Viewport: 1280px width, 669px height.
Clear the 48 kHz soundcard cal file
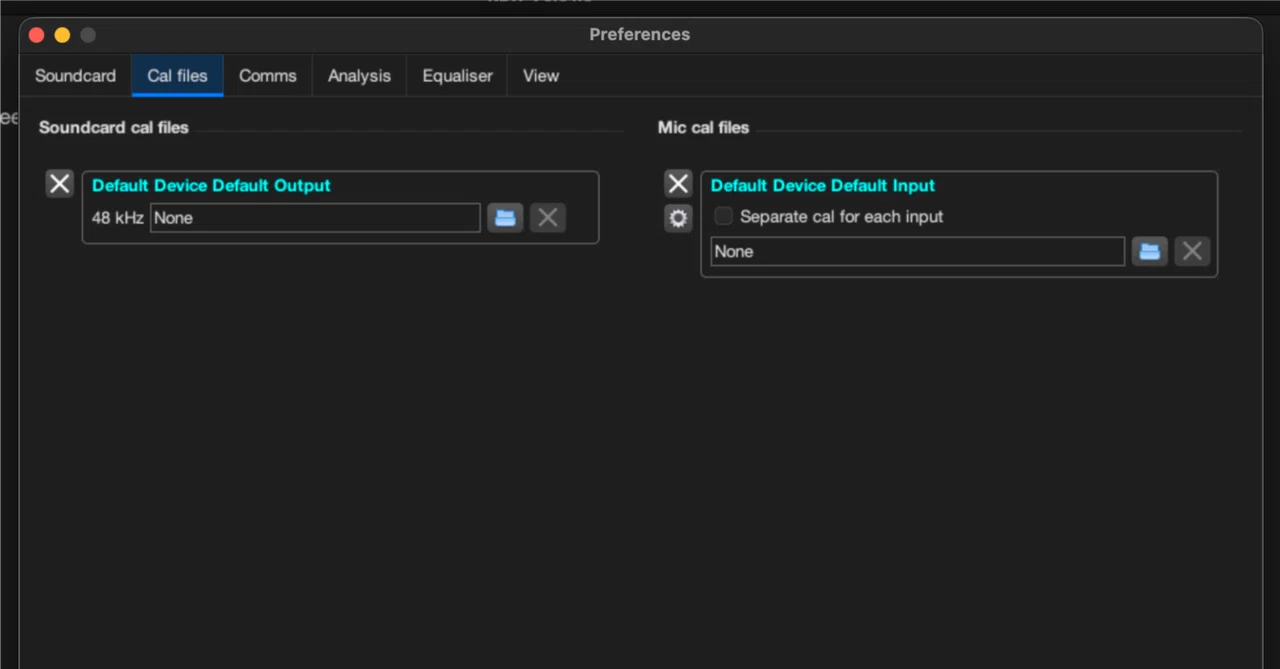[x=548, y=218]
